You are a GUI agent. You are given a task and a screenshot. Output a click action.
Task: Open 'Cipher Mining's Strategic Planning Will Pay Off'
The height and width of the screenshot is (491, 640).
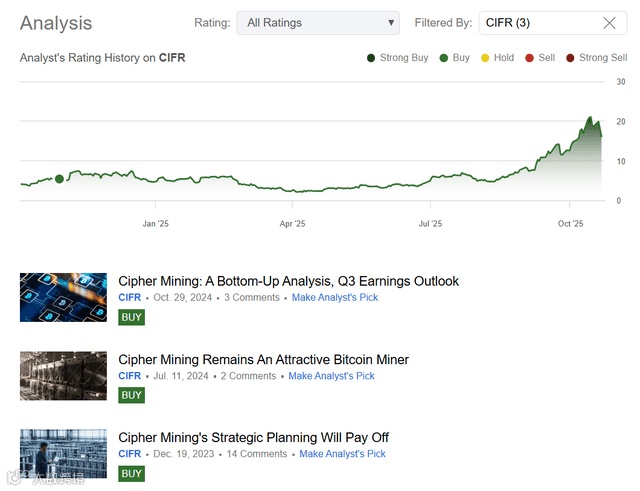(253, 438)
